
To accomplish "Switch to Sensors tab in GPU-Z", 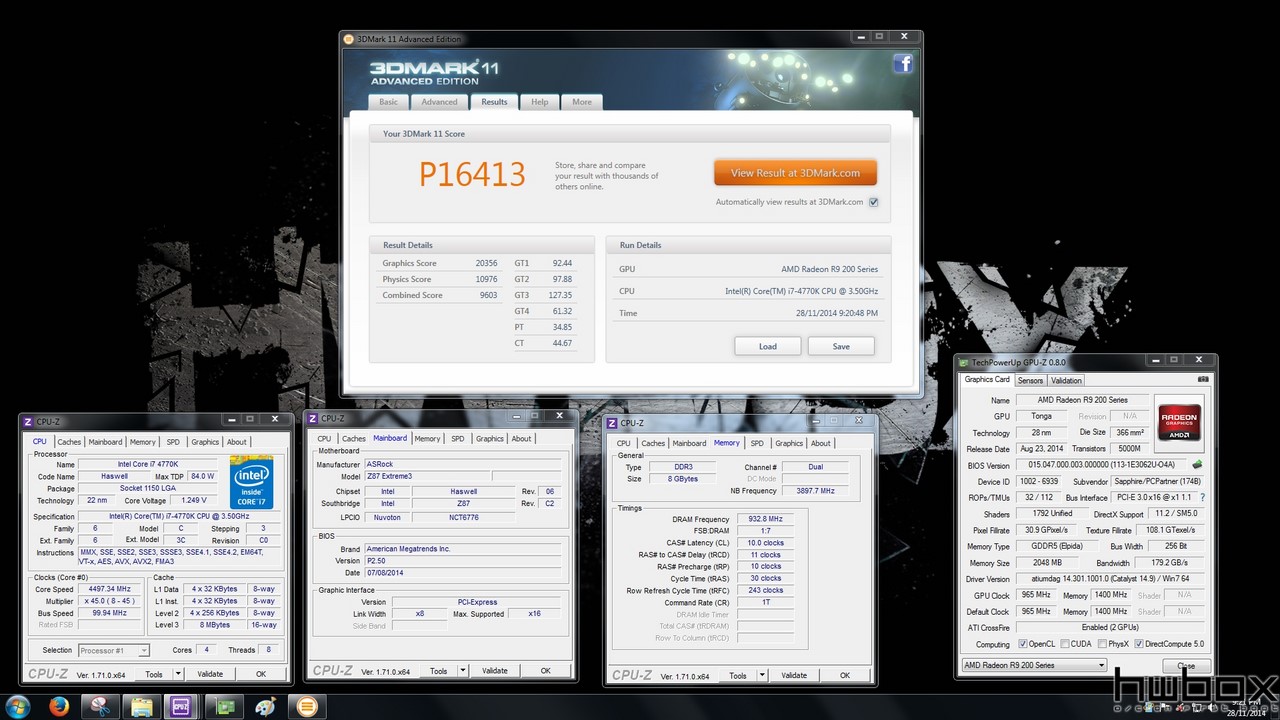I will 1030,380.
